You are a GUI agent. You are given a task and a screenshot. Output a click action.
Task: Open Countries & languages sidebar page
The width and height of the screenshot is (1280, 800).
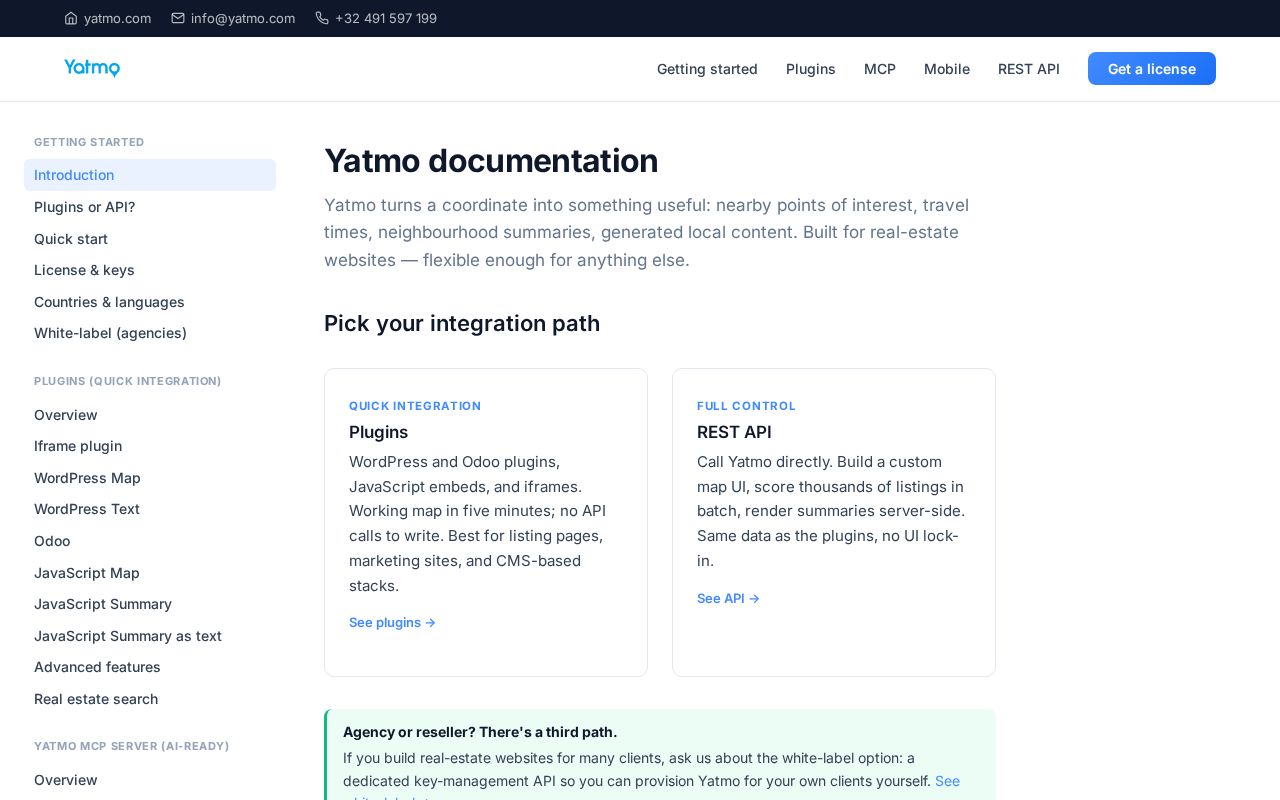[150, 302]
